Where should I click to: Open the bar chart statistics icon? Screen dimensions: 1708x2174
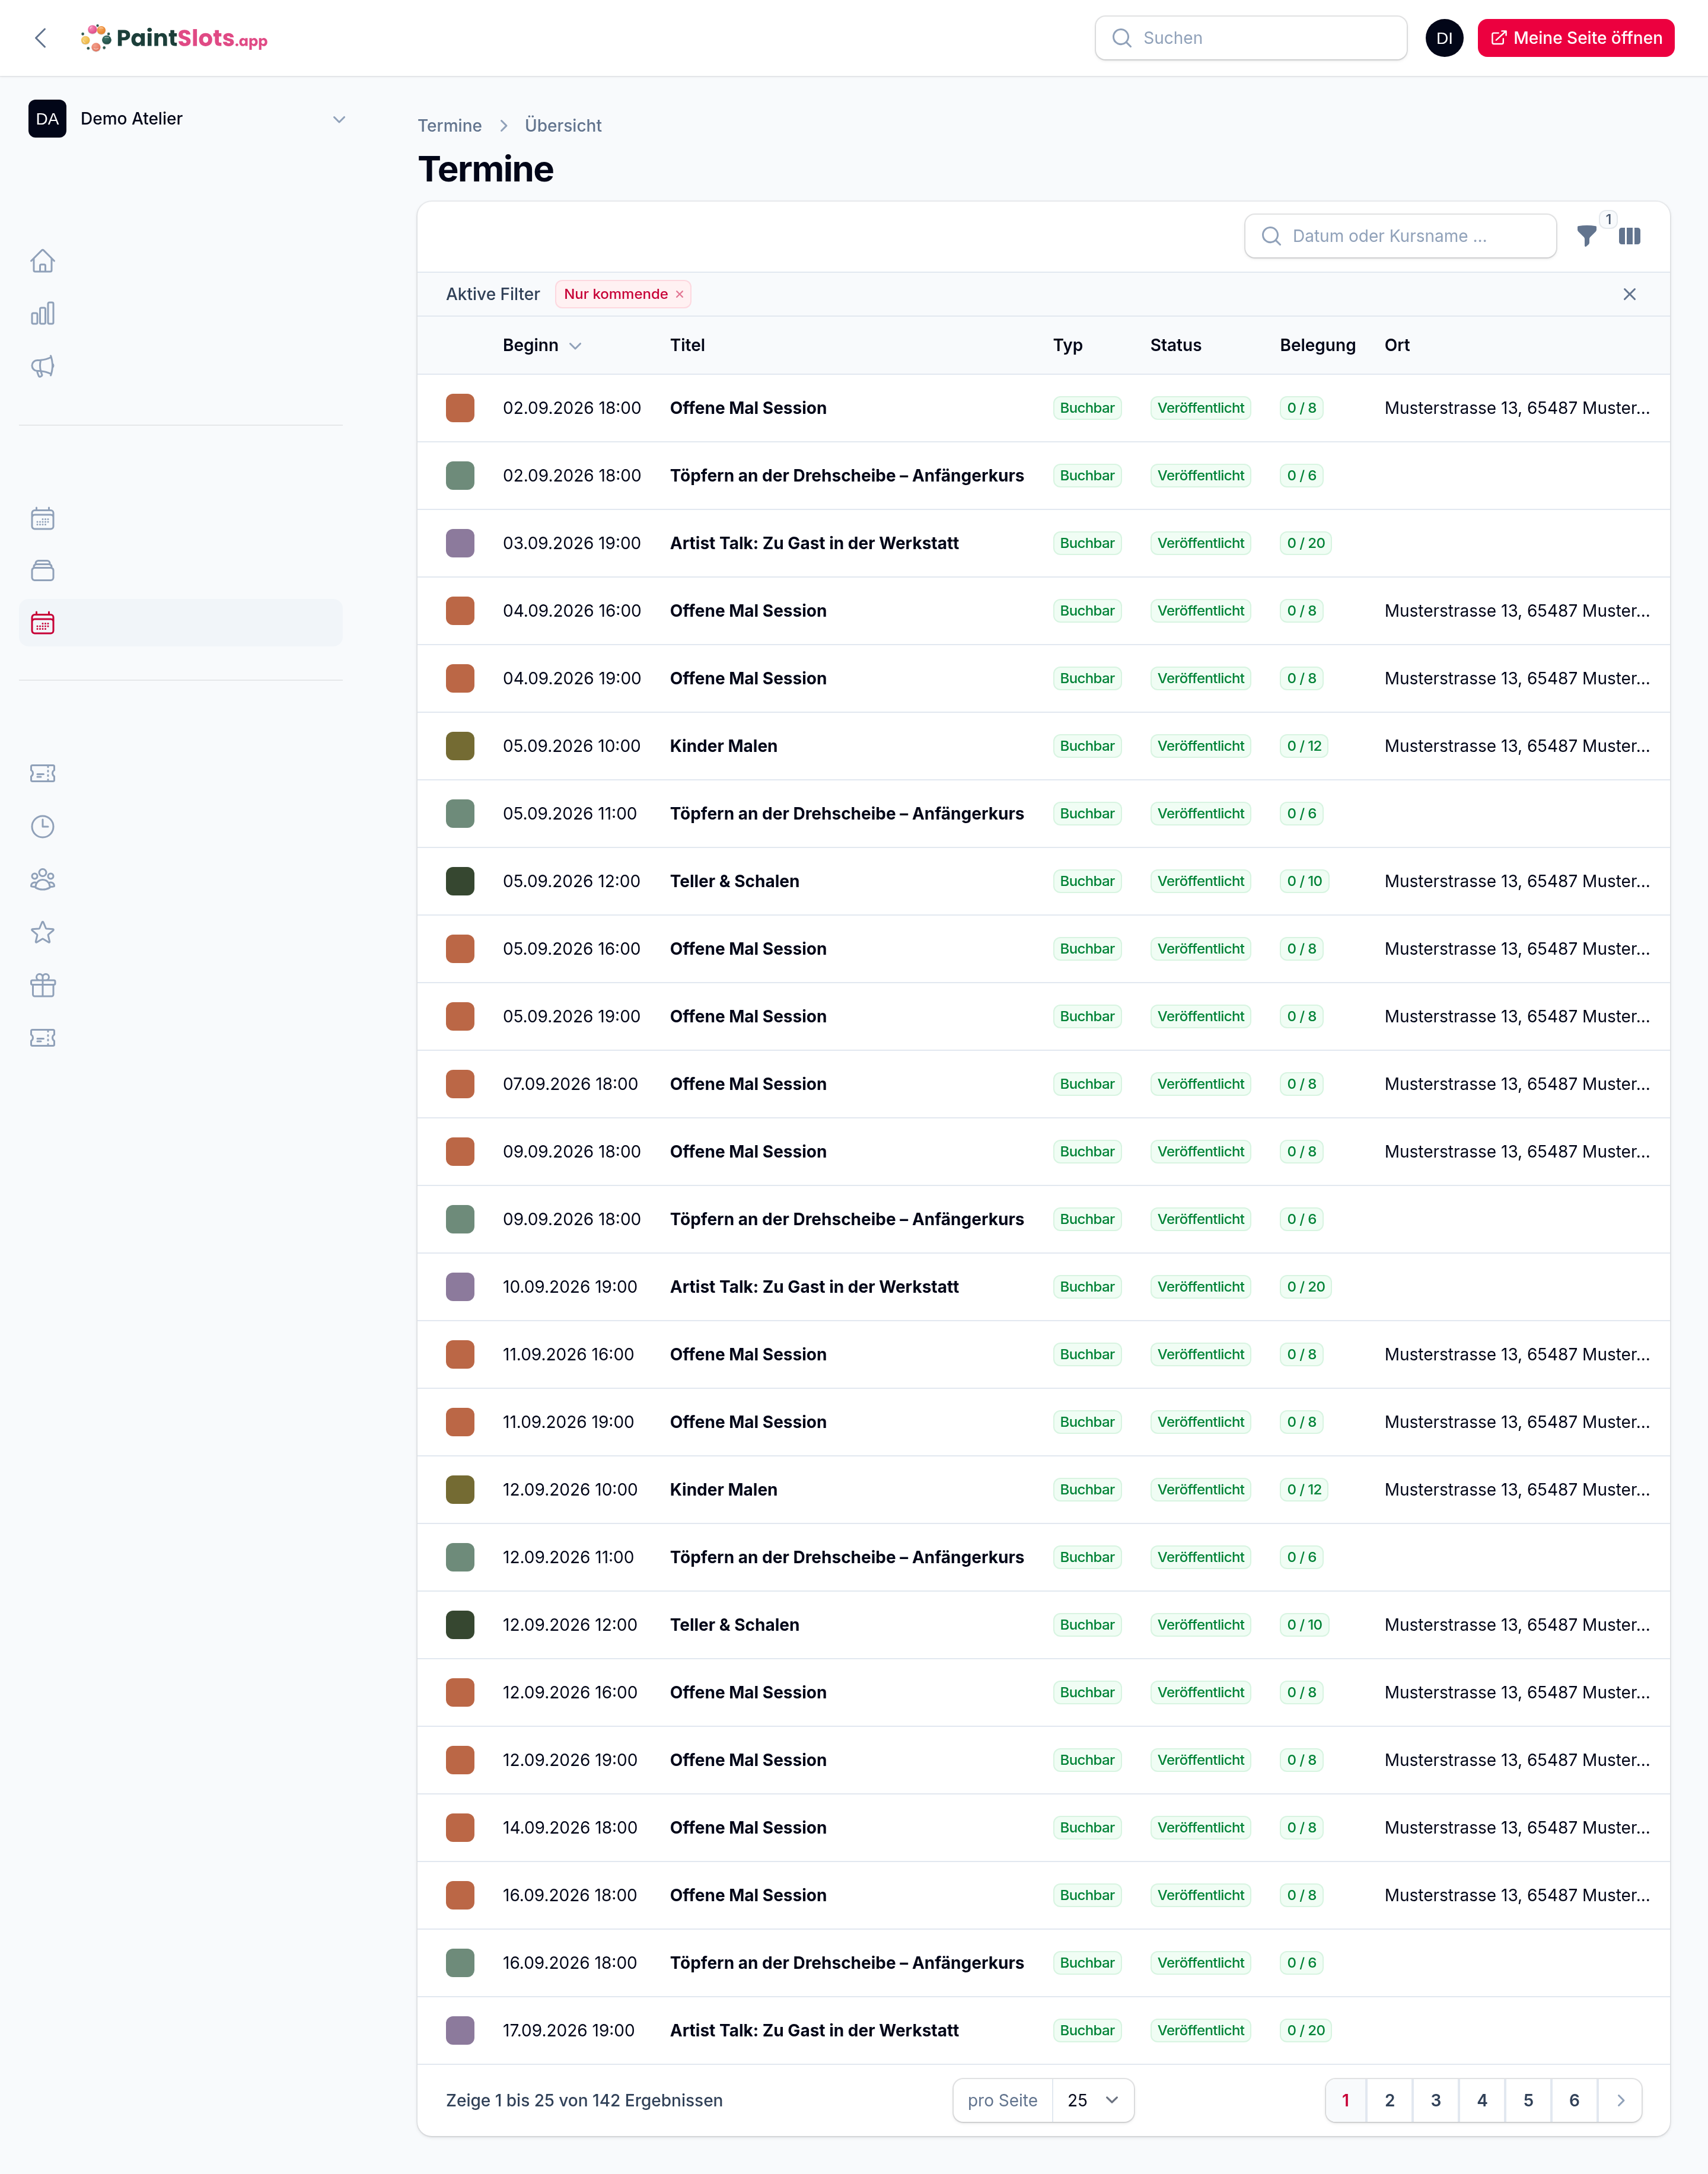pyautogui.click(x=42, y=314)
